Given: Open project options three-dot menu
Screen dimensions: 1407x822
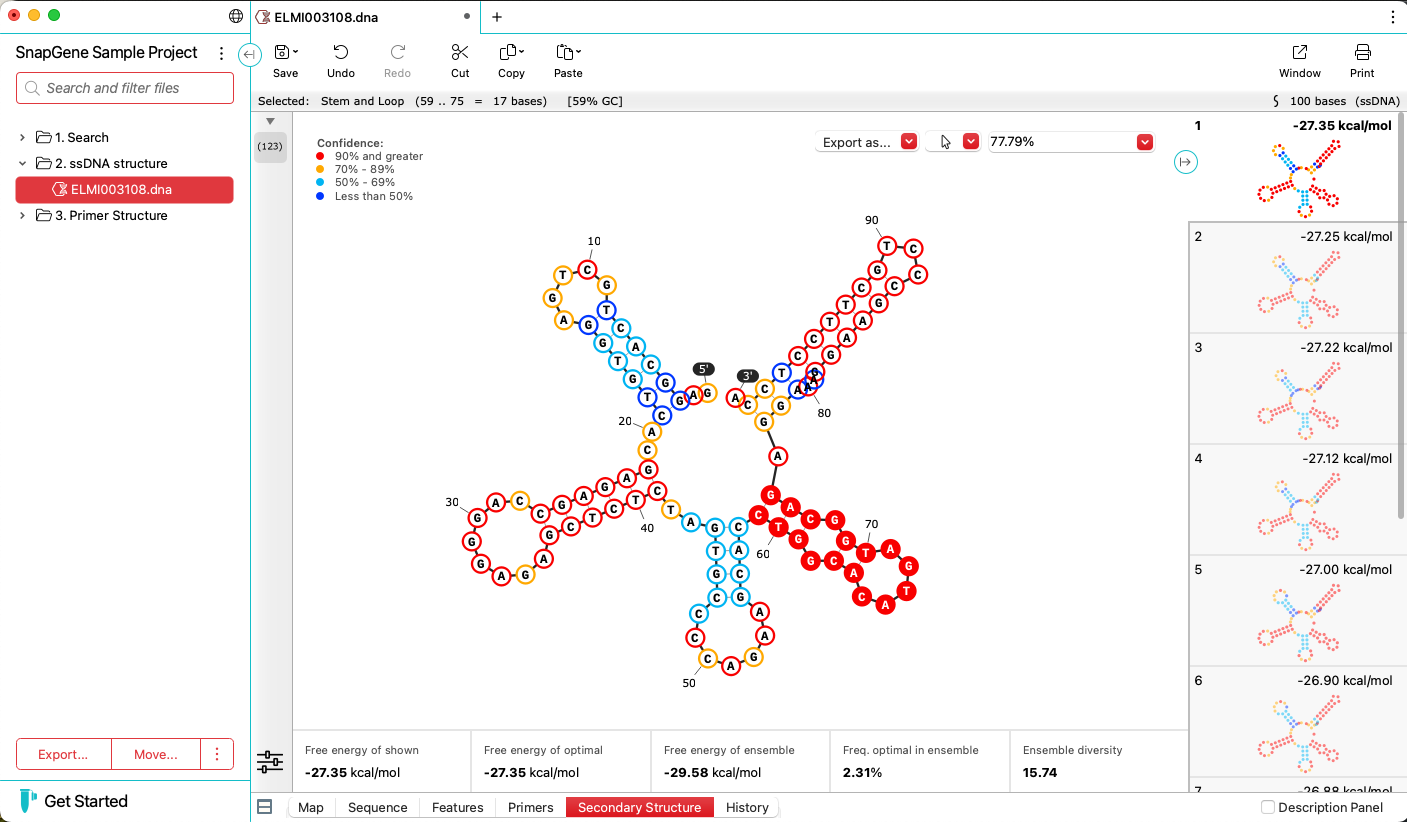Looking at the screenshot, I should [x=221, y=53].
